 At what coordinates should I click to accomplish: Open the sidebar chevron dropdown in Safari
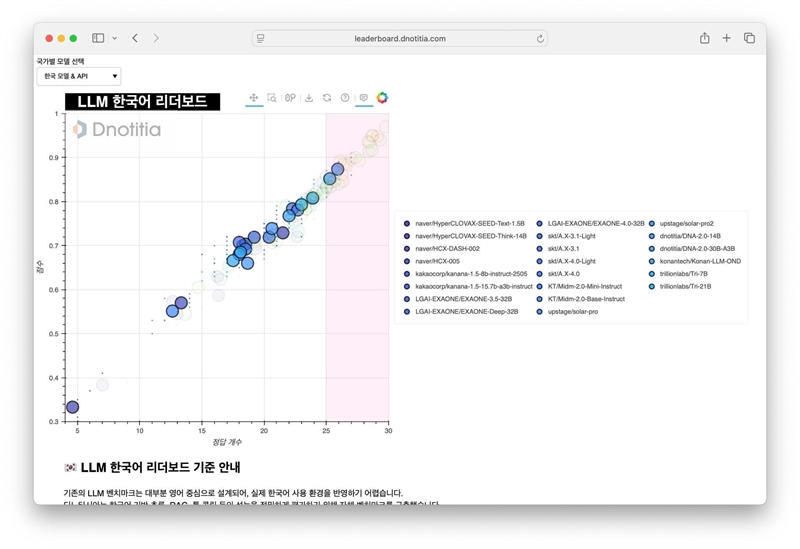[x=115, y=38]
